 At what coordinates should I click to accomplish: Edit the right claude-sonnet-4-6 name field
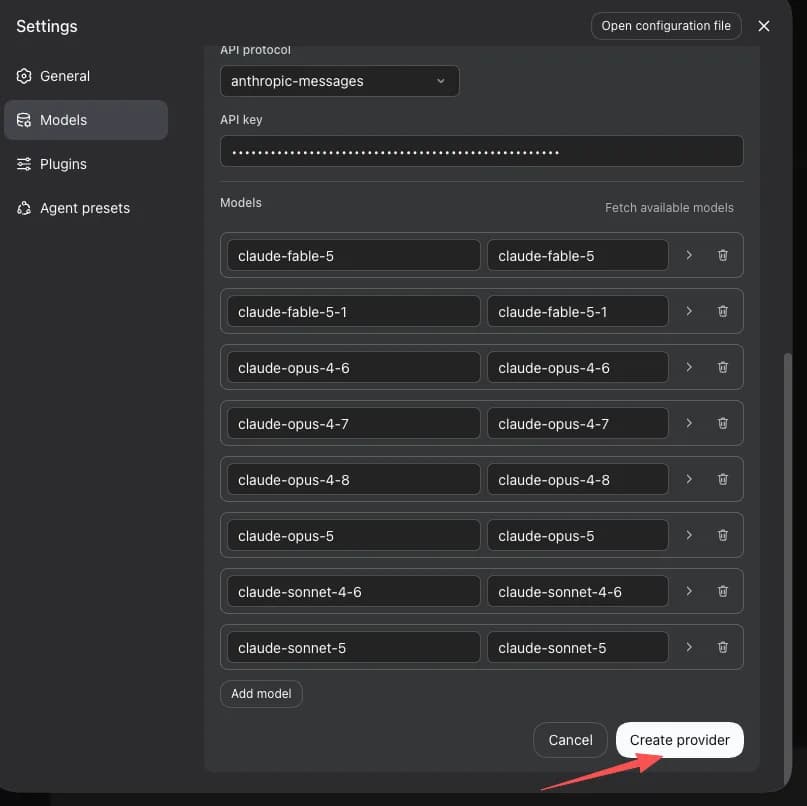(x=578, y=591)
